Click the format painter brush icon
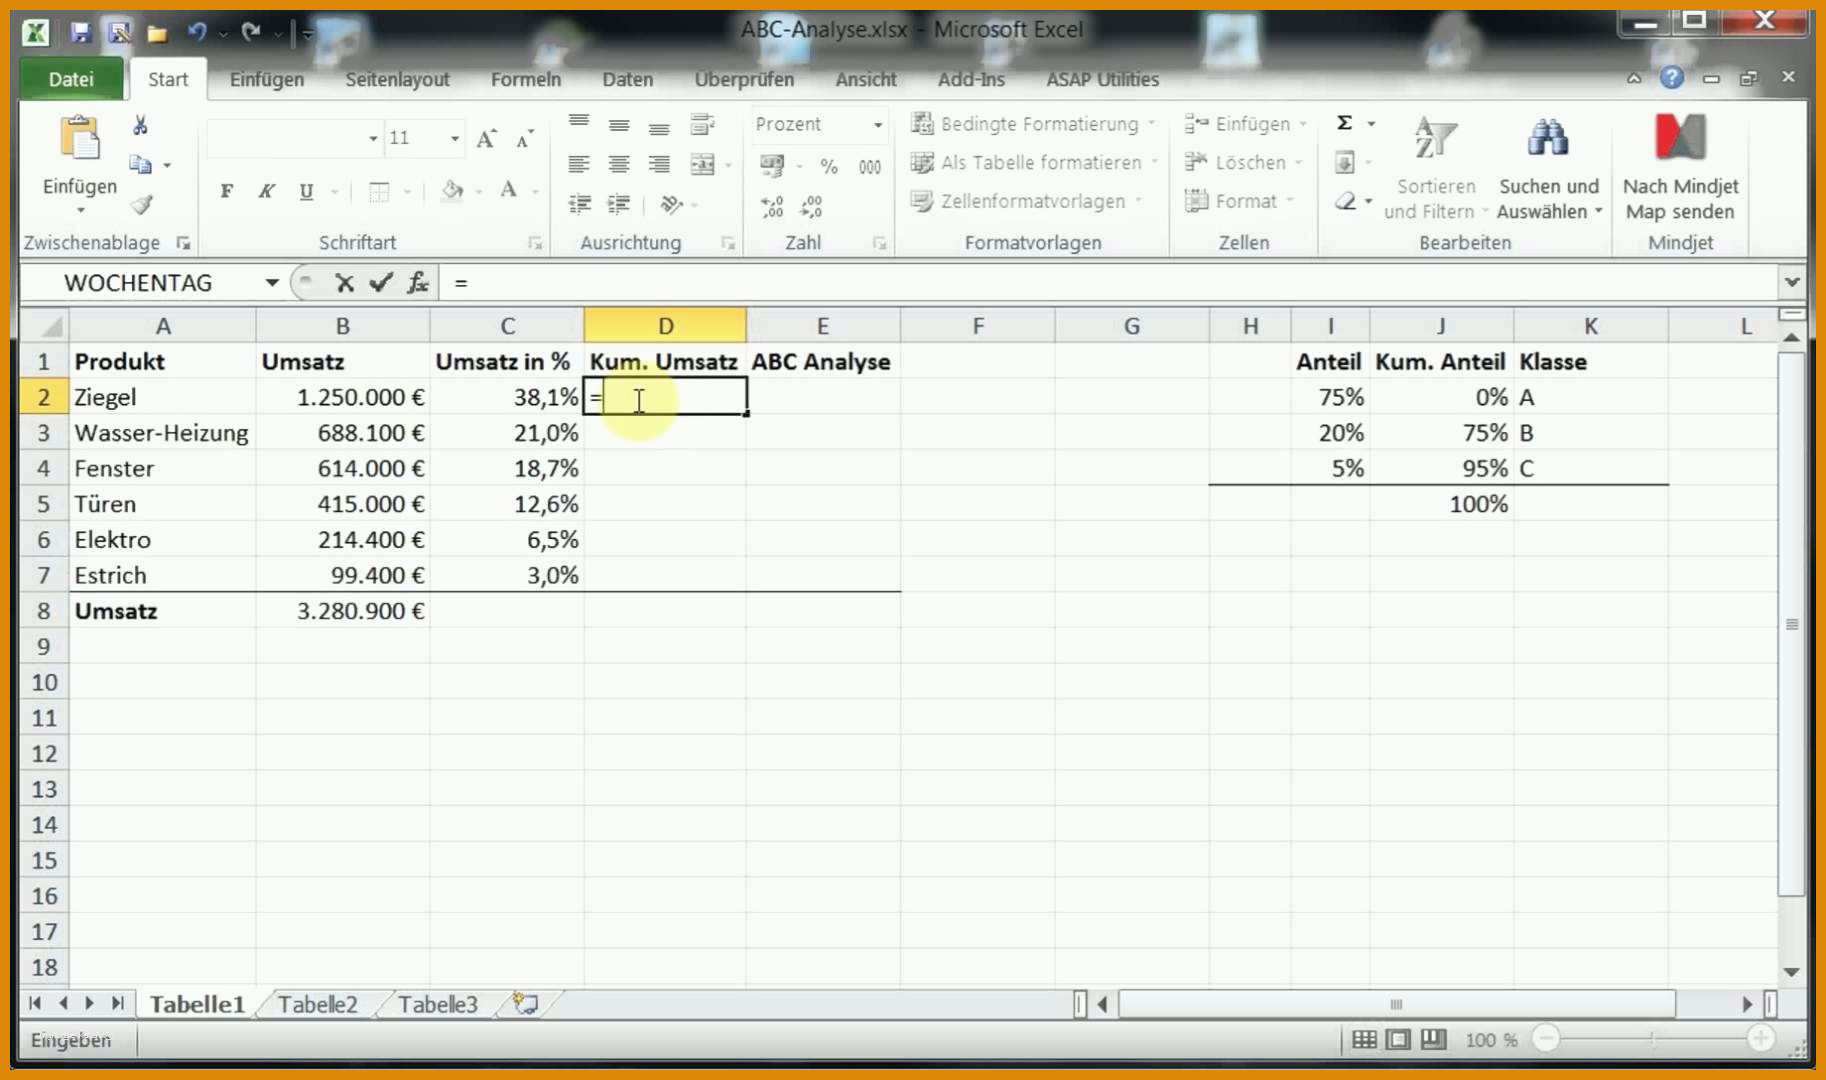 pos(141,204)
